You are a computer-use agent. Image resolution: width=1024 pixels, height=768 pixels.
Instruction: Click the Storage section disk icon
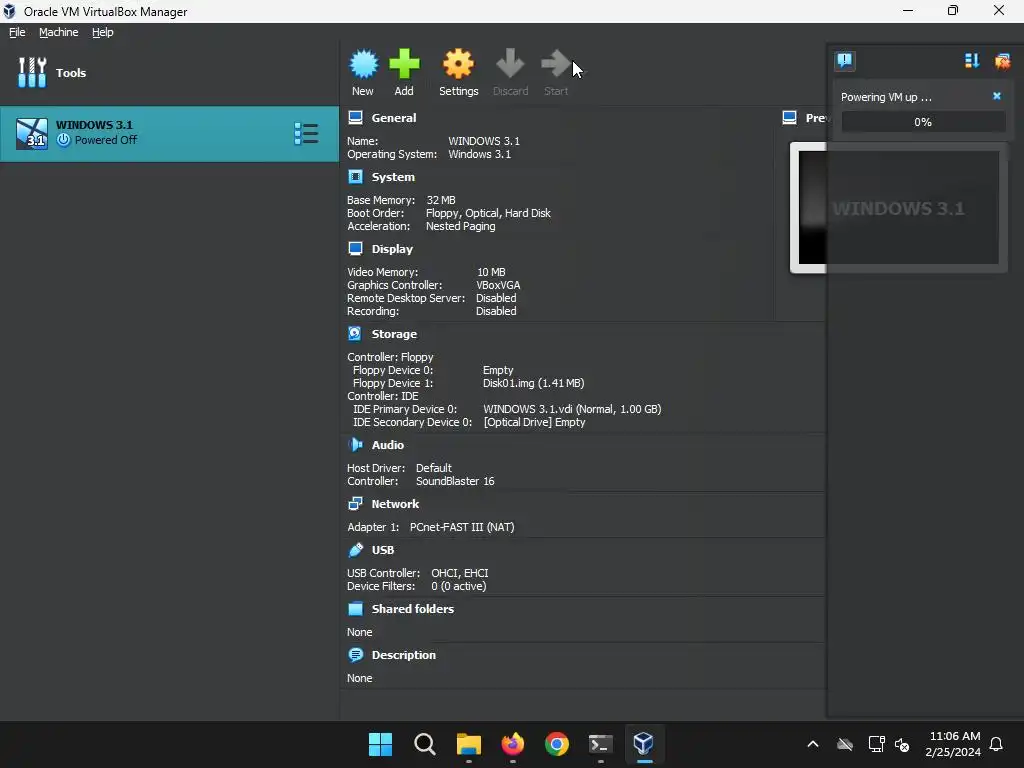click(355, 334)
